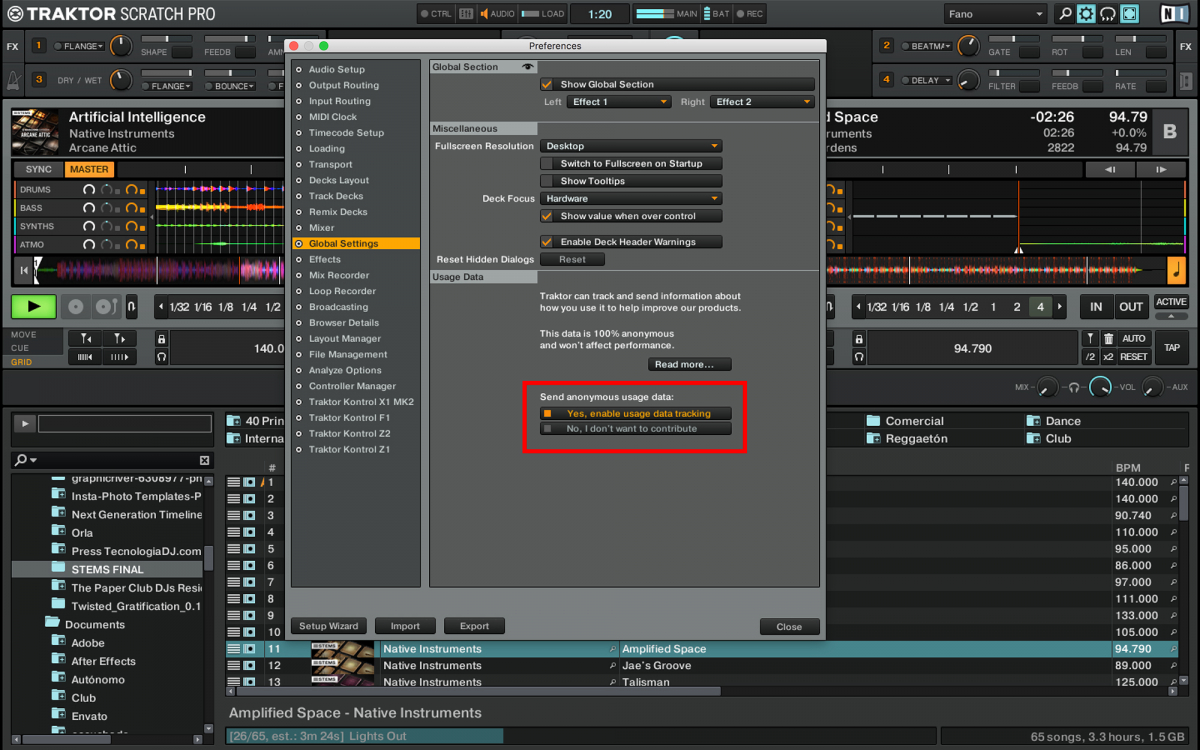The width and height of the screenshot is (1200, 750).
Task: Toggle SYNC on deck A
Action: [x=38, y=169]
